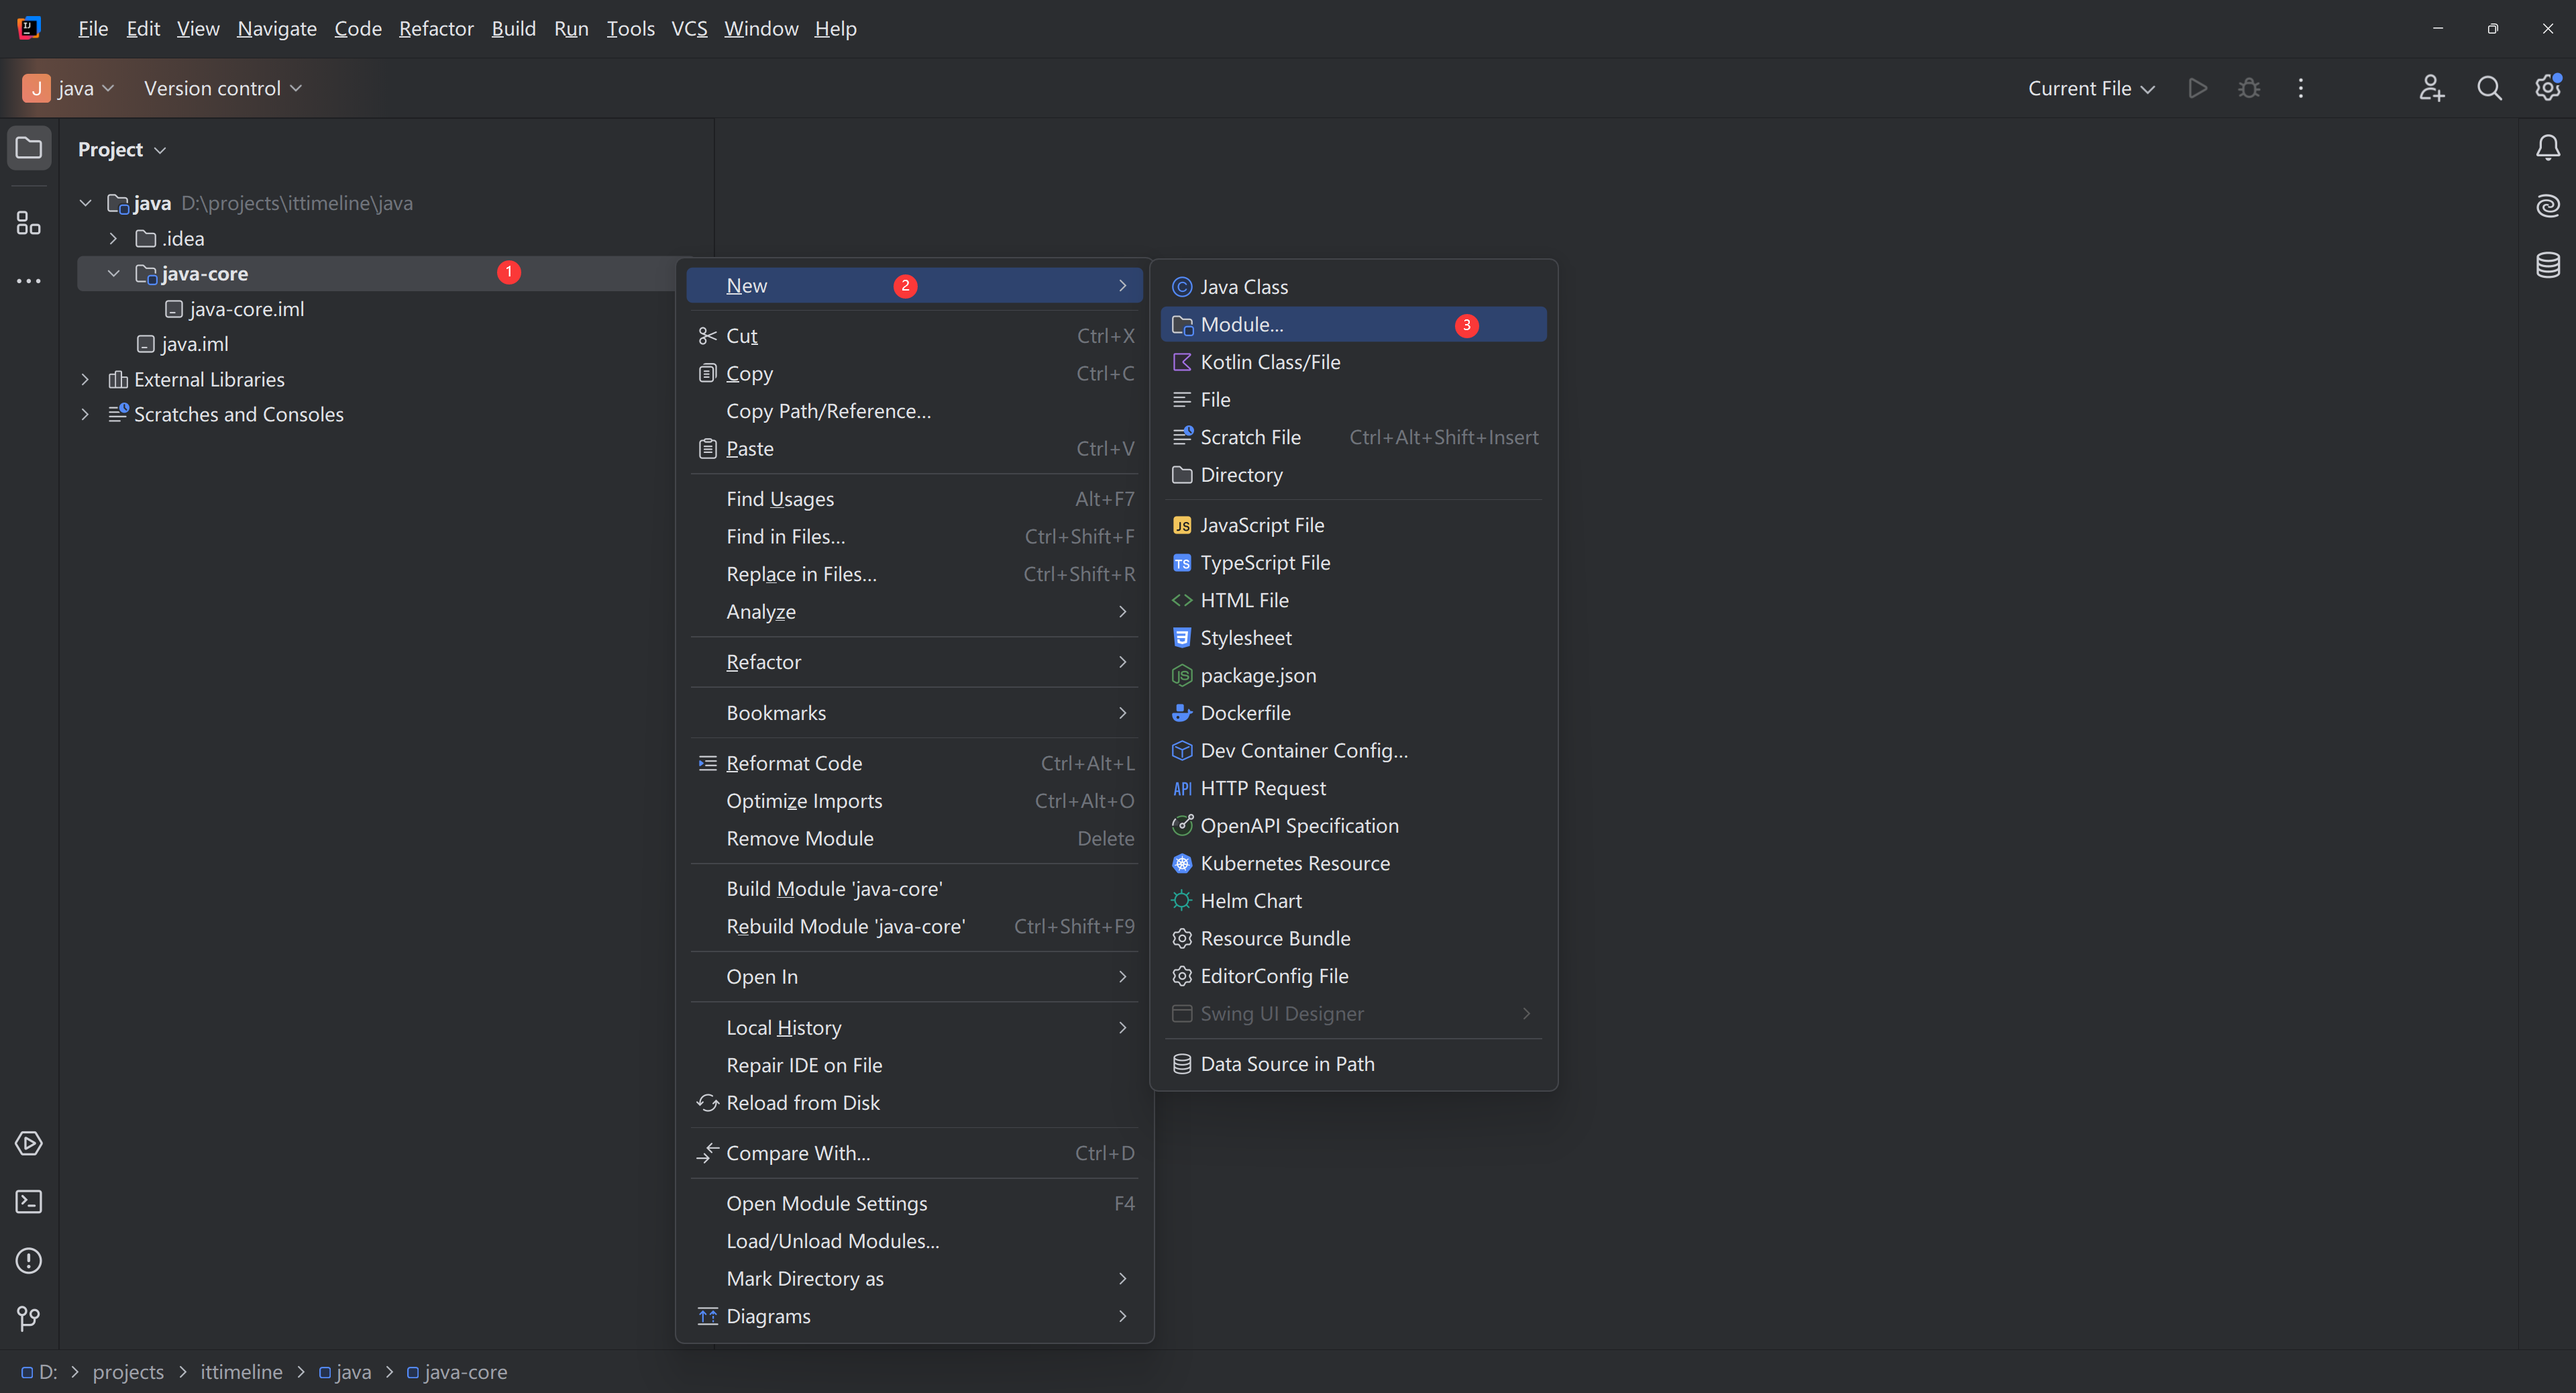Open the Database tool window
2576x1393 pixels.
(2547, 265)
